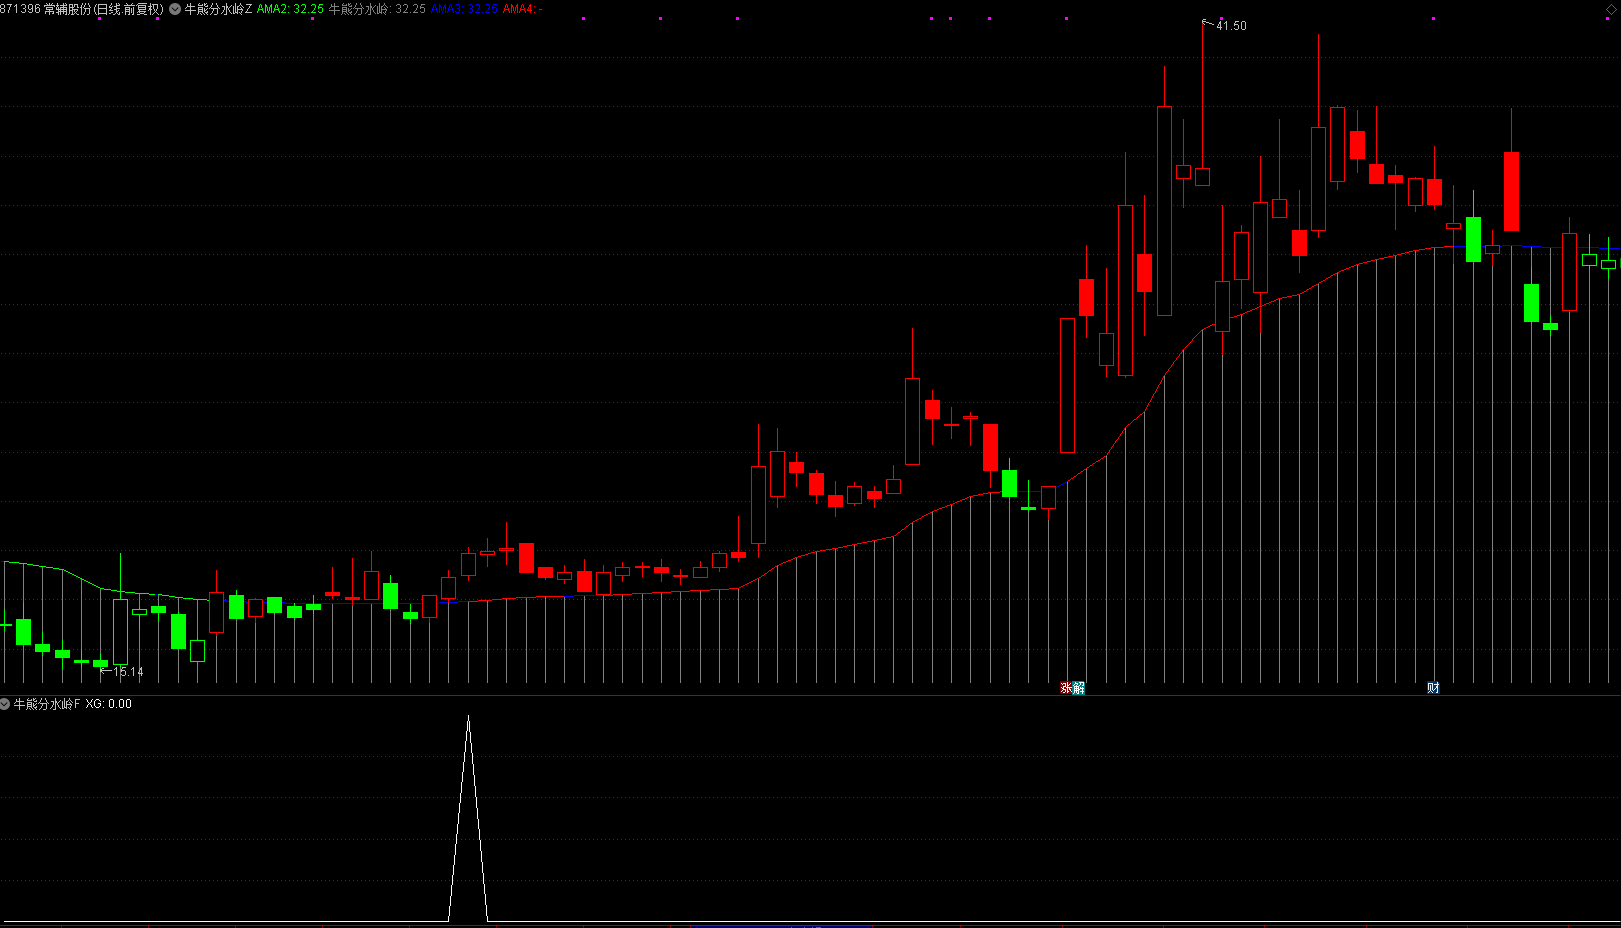Click the blue AMA3: 32.25 value
The width and height of the screenshot is (1621, 928).
click(x=464, y=9)
